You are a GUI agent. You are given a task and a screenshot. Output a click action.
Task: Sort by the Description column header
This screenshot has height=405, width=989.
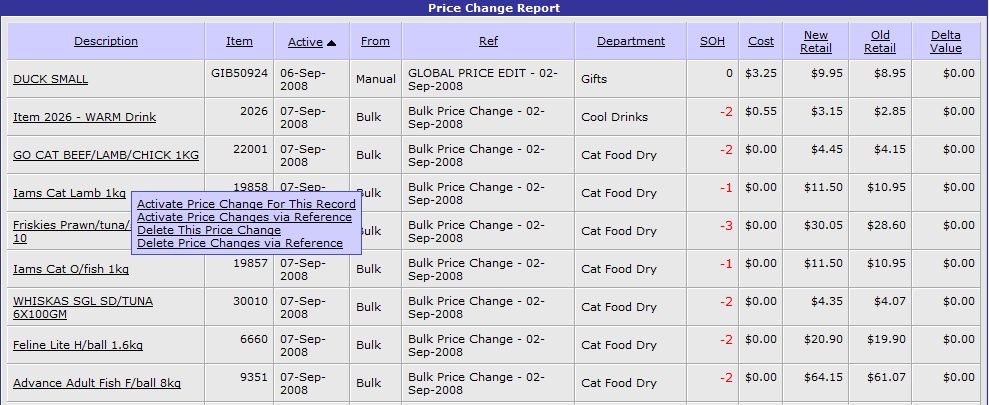106,41
